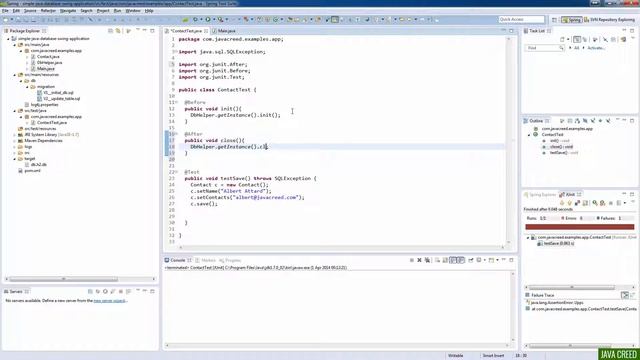Click the Clear Console icon
The image size is (640, 360).
[x=437, y=260]
